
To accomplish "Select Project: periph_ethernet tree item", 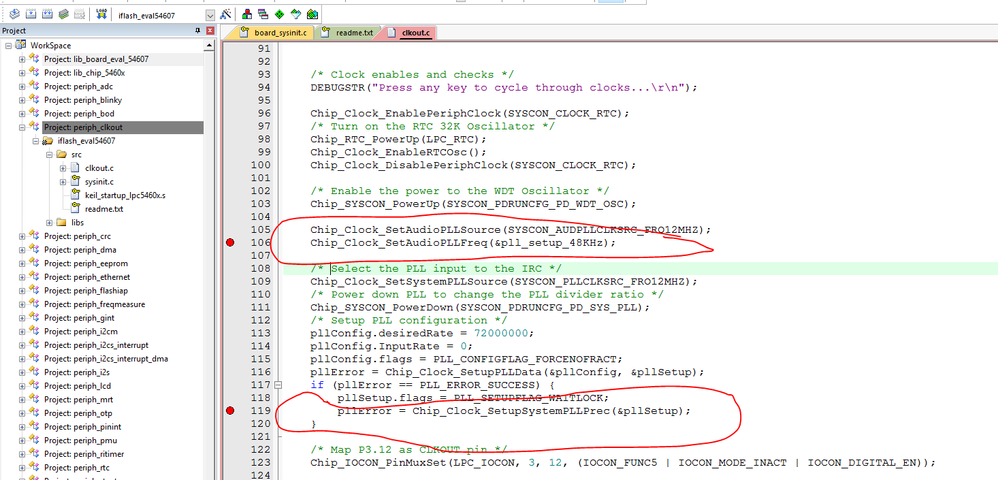I will pyautogui.click(x=87, y=277).
